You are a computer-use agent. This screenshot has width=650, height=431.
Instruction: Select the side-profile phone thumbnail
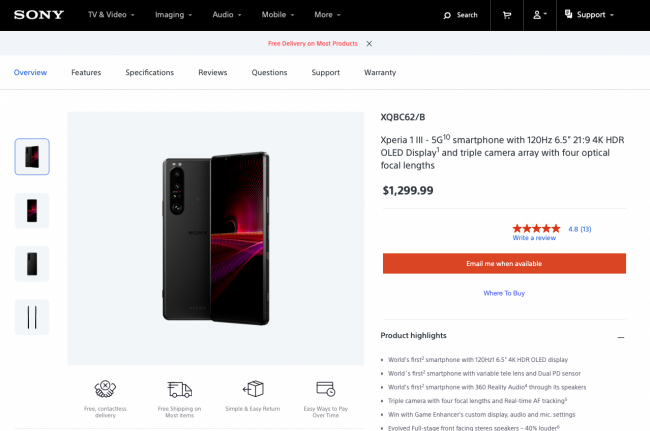[32, 317]
